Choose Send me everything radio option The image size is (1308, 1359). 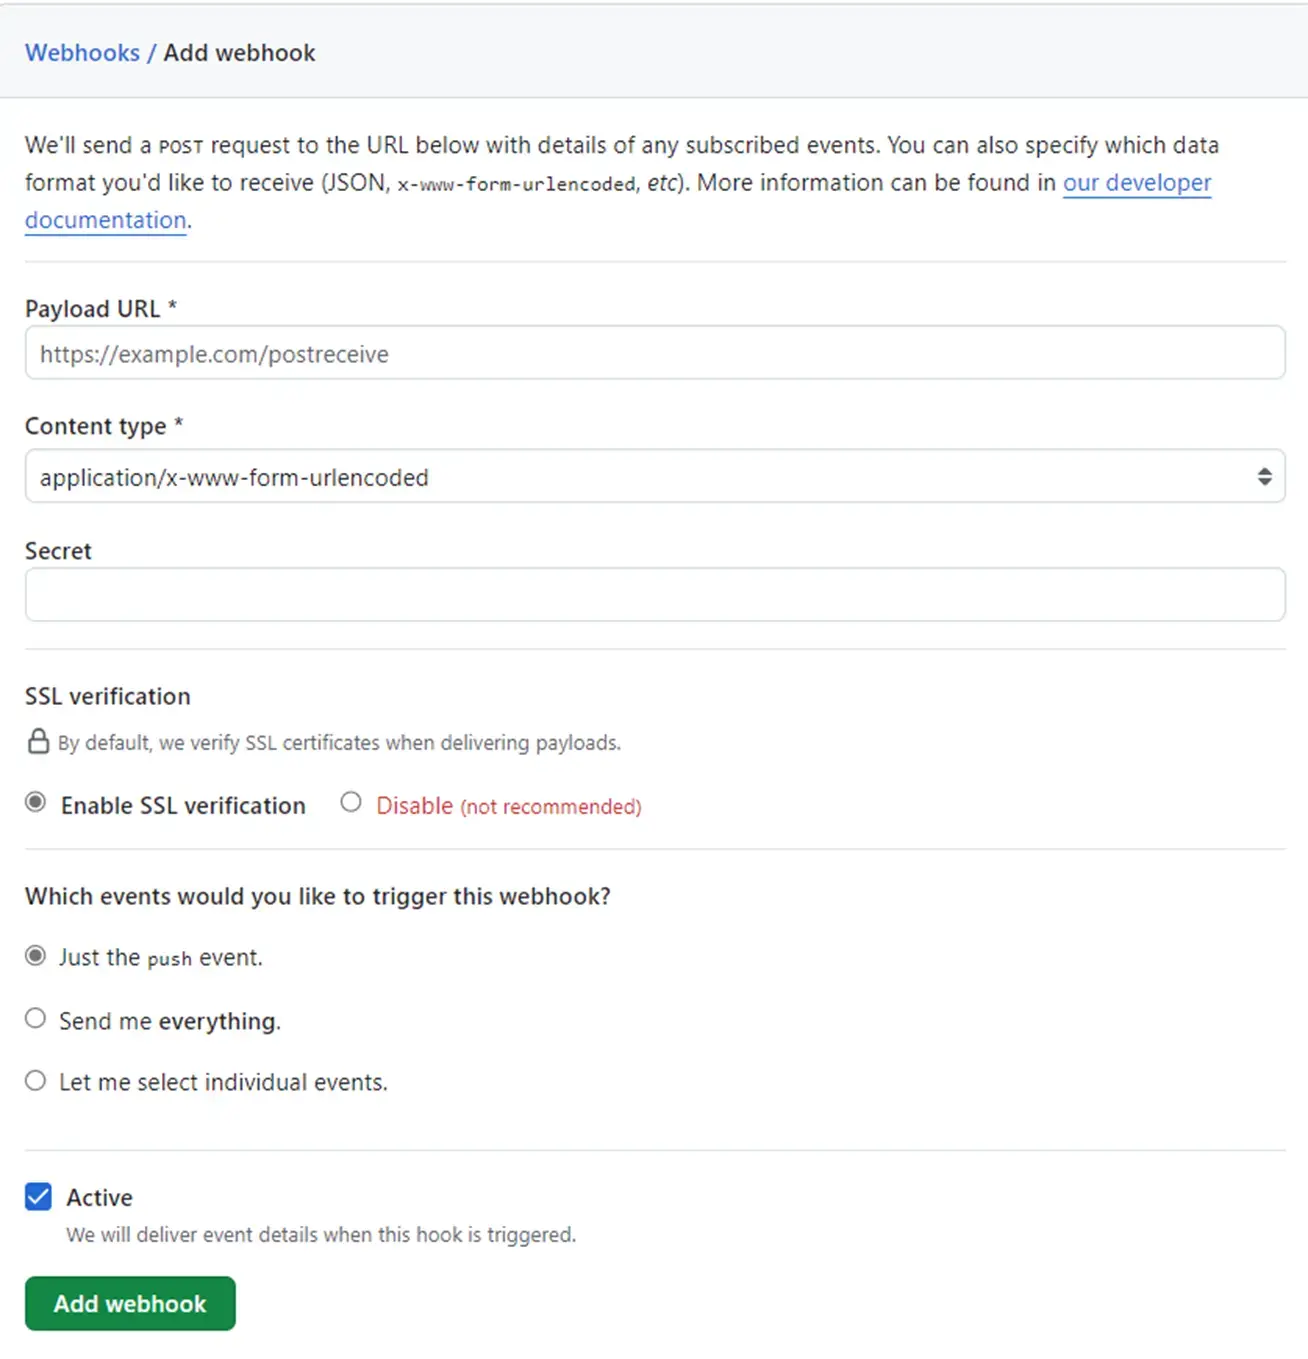pos(36,1019)
